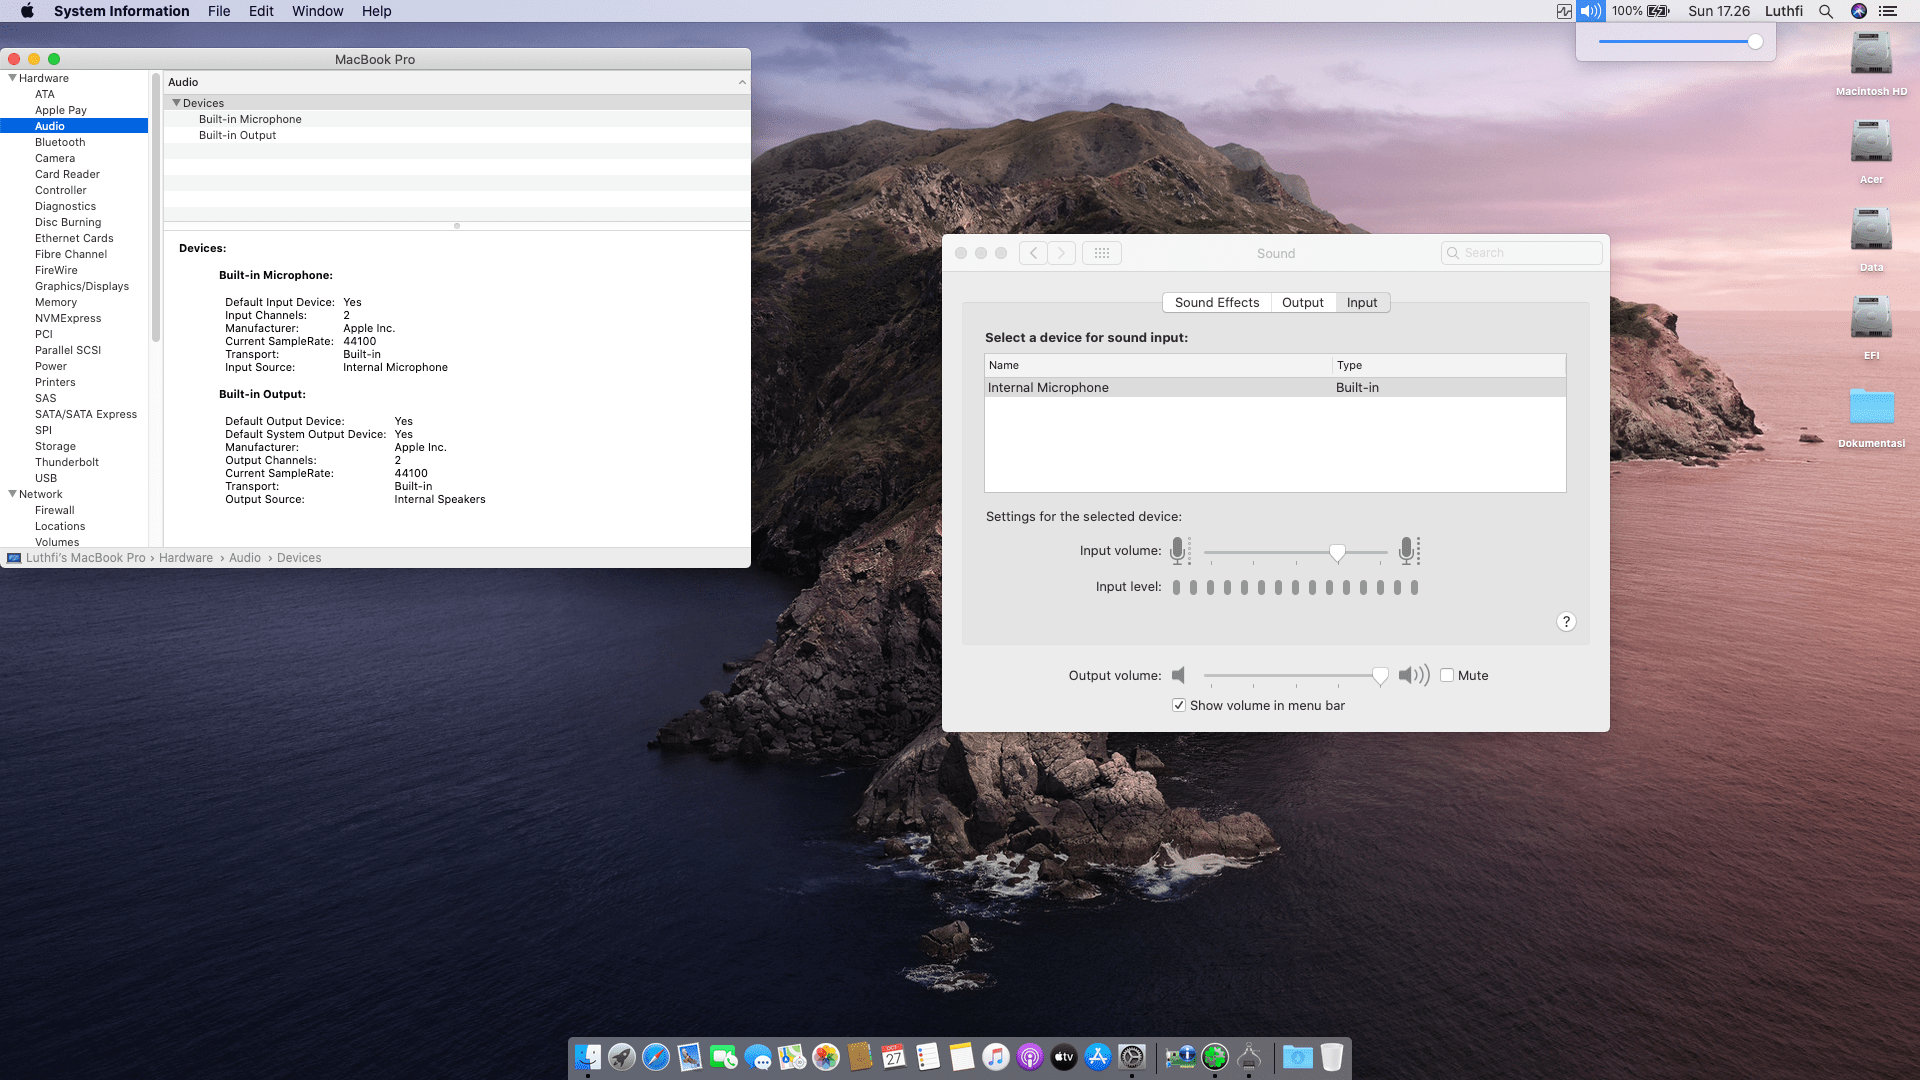Click the help question mark button

[1567, 621]
